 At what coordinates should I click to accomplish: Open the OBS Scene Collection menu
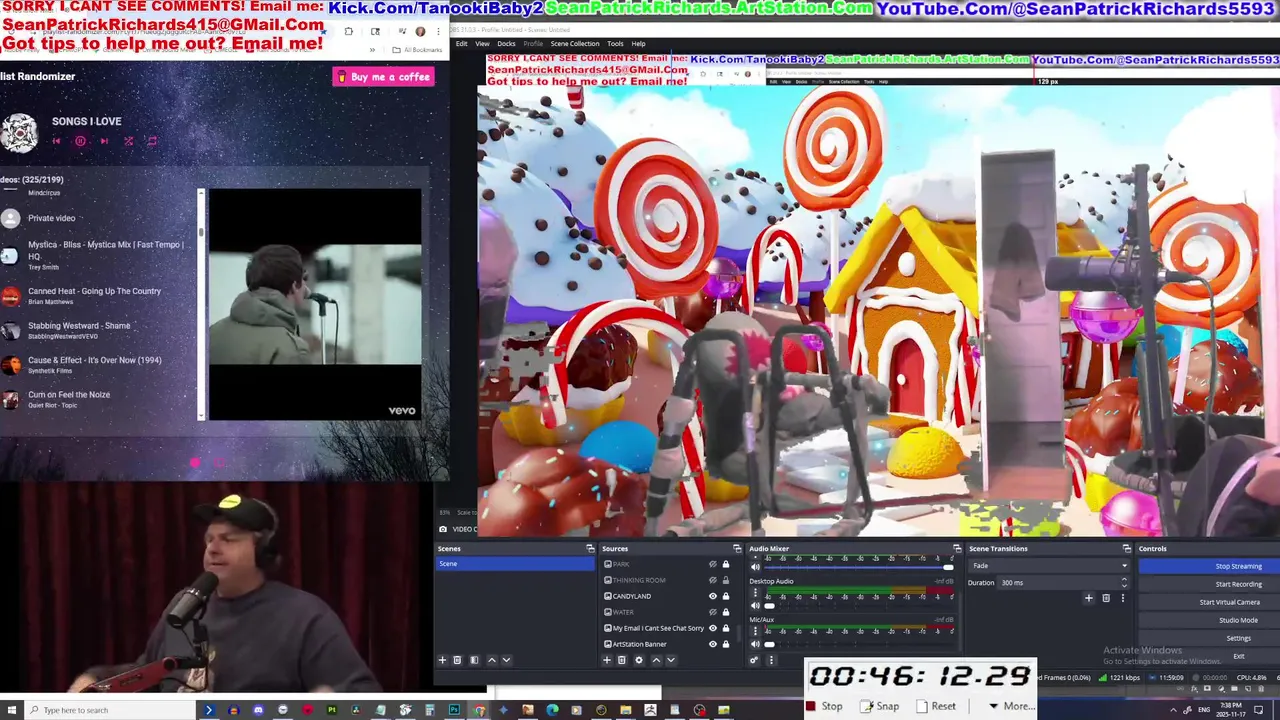575,44
